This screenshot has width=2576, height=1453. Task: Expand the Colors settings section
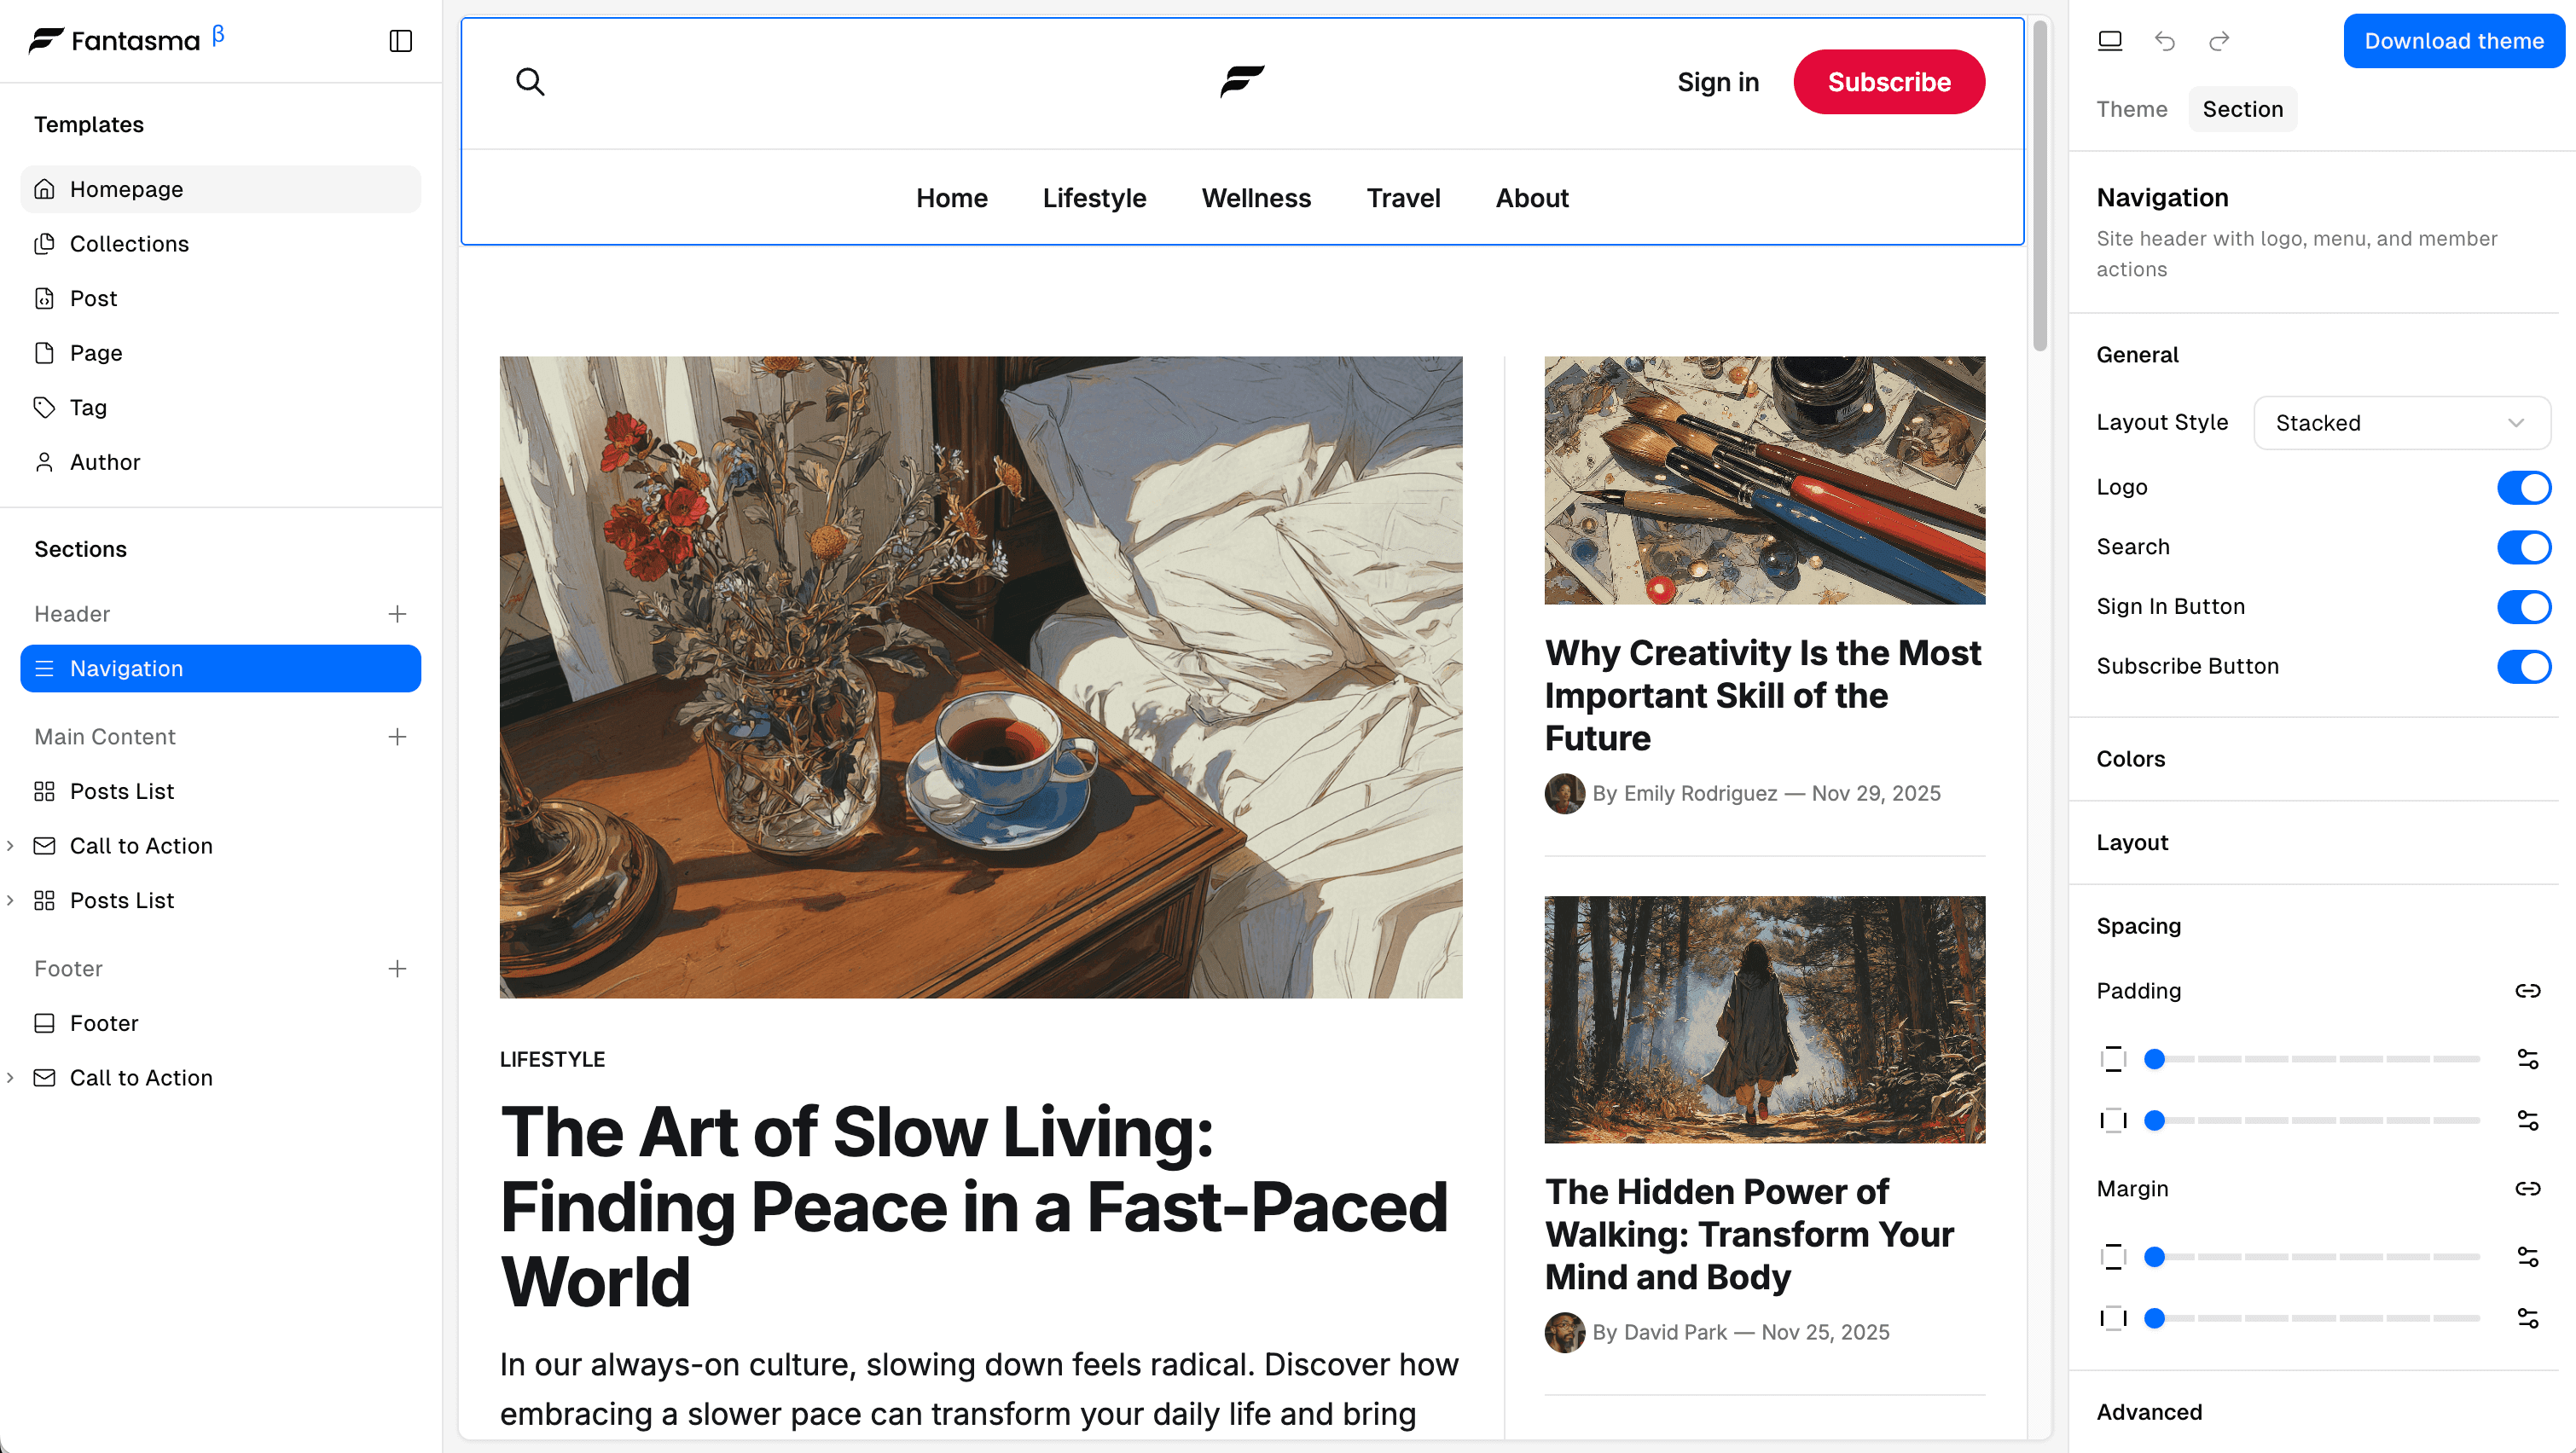click(2131, 759)
